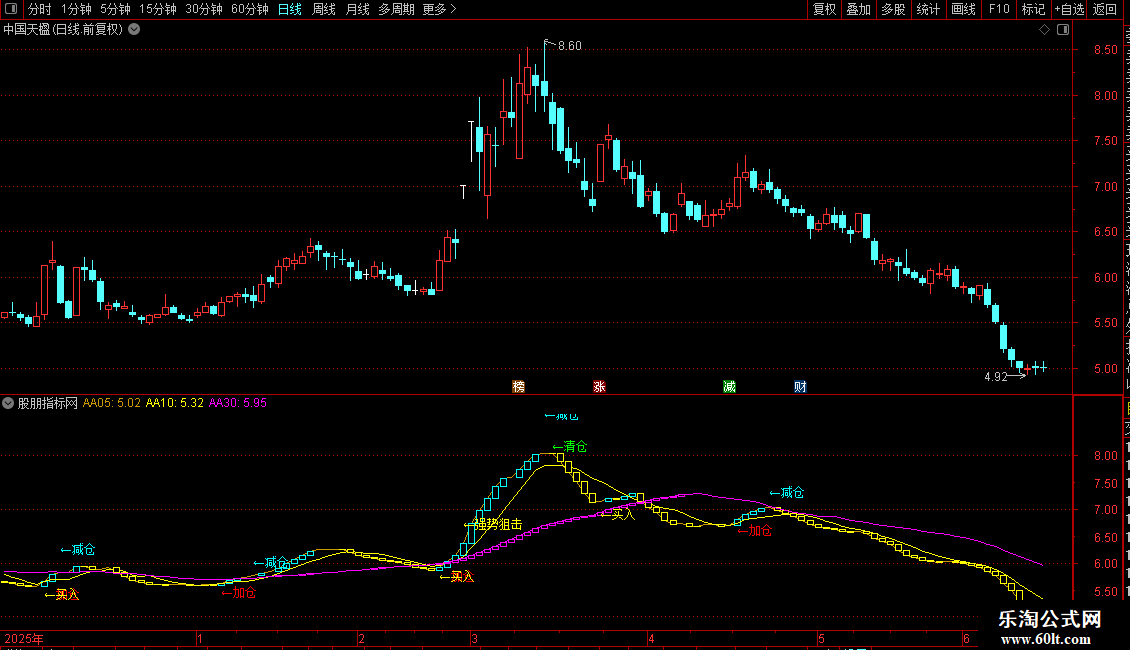Select the 5分钟 period tab
1130x650 pixels.
(115, 9)
